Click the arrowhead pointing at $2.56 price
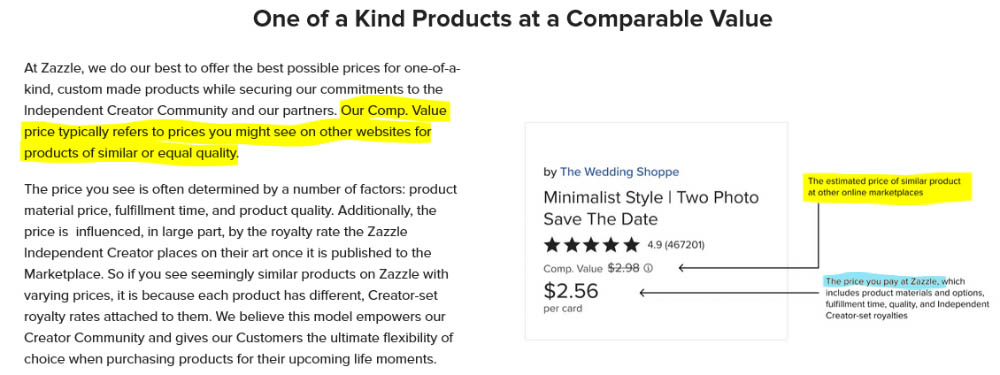This screenshot has height=375, width=1000. coord(643,293)
